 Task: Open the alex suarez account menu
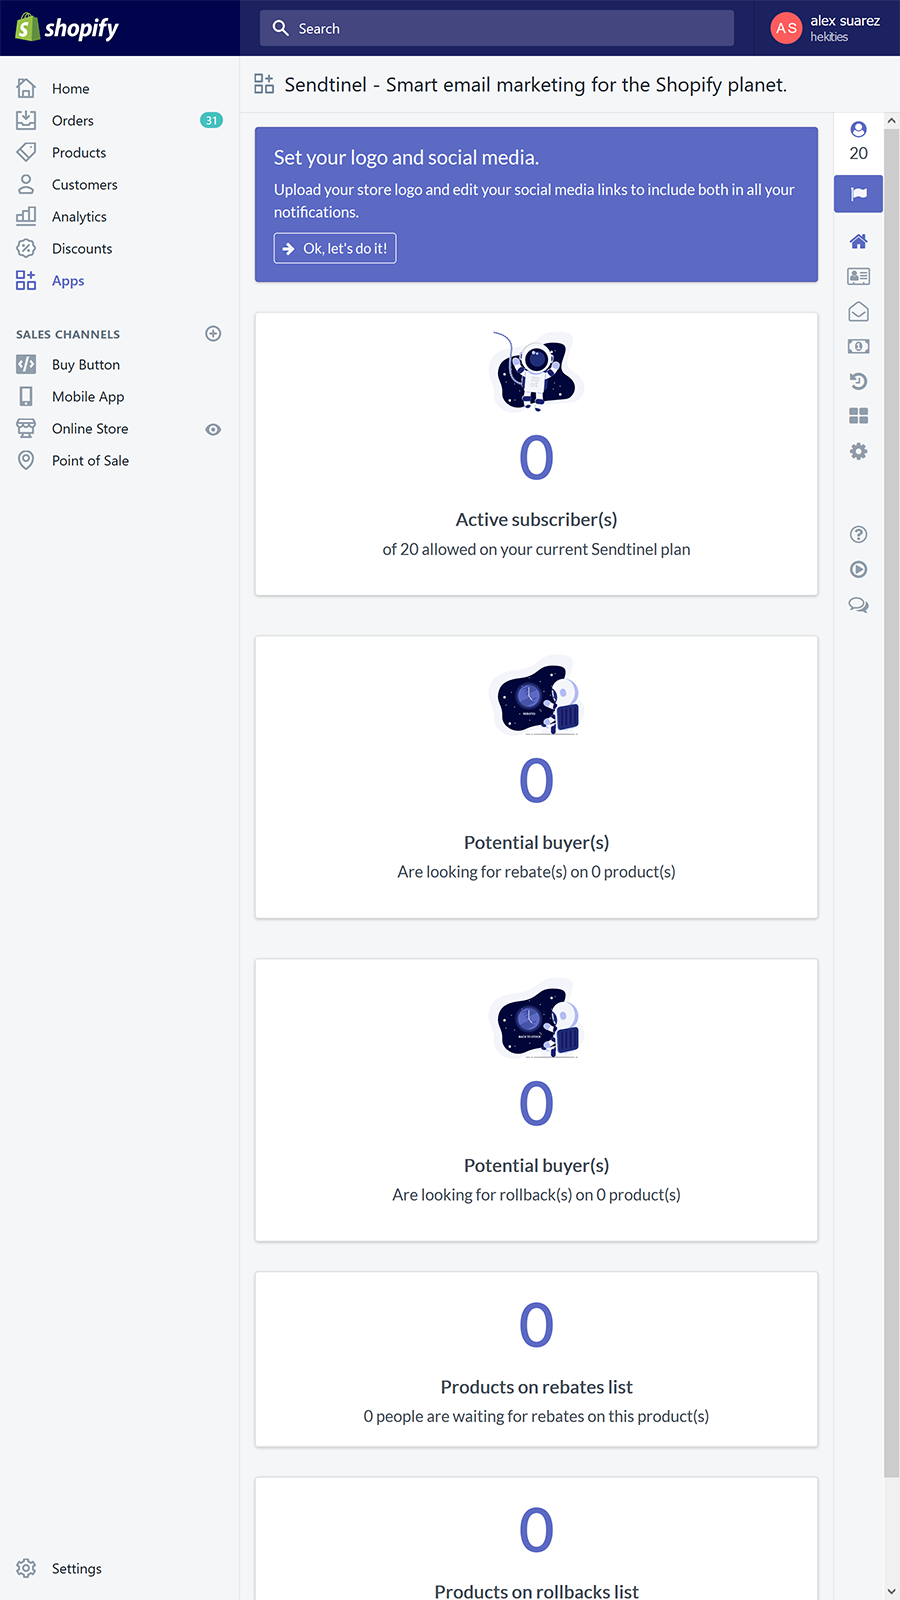(x=826, y=28)
